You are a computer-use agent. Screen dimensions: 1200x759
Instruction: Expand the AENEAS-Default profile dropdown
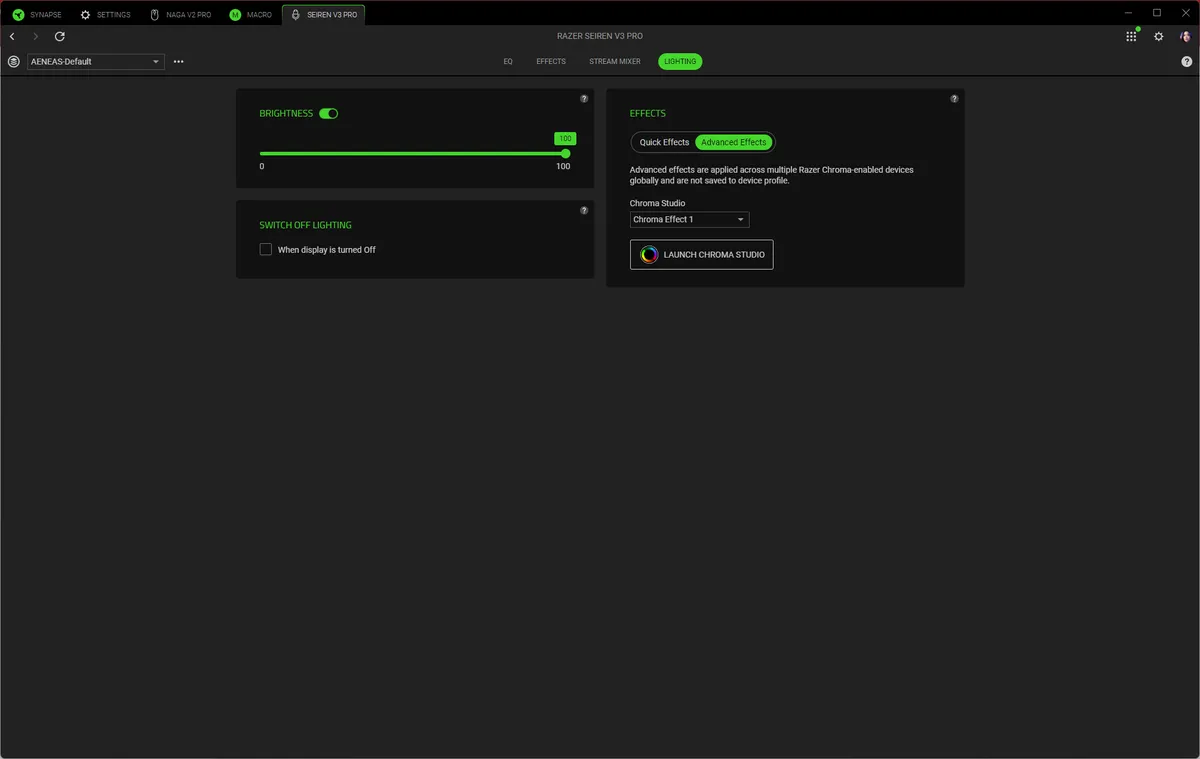(x=95, y=61)
